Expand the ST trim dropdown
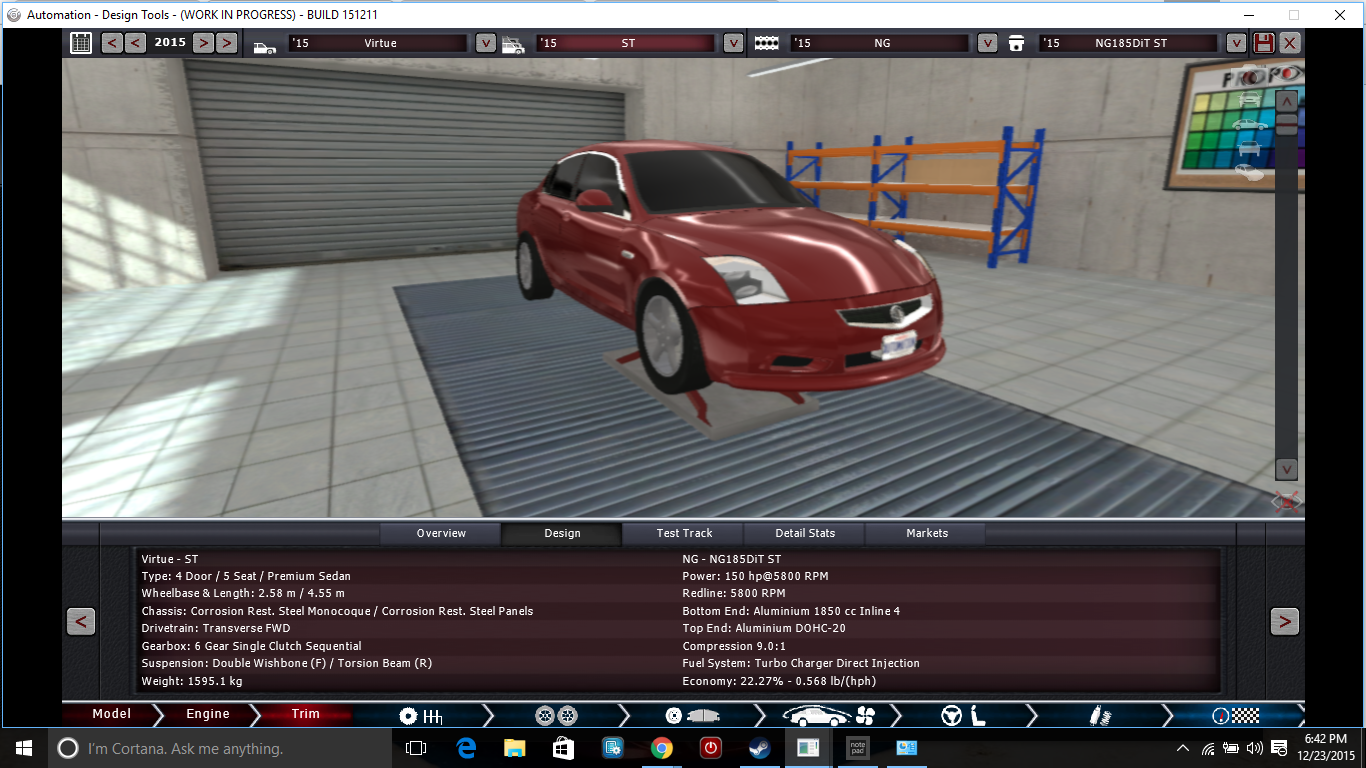The image size is (1366, 768). pyautogui.click(x=733, y=43)
